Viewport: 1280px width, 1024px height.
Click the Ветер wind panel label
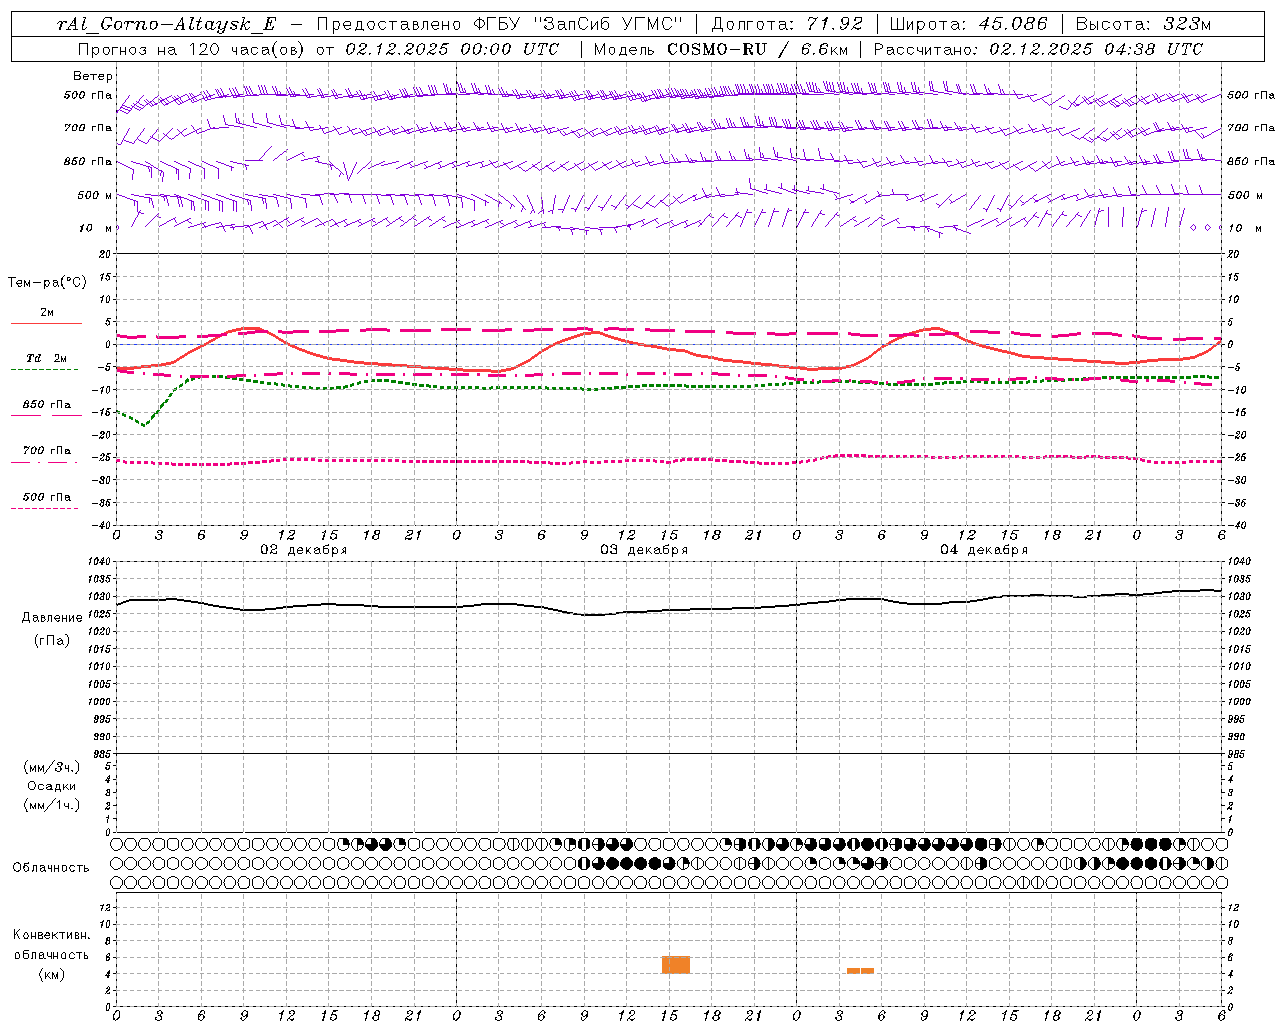point(93,76)
